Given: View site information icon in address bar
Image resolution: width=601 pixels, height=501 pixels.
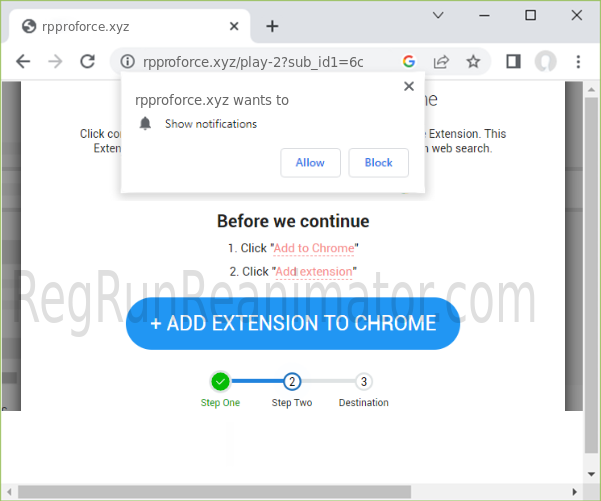Looking at the screenshot, I should click(128, 61).
